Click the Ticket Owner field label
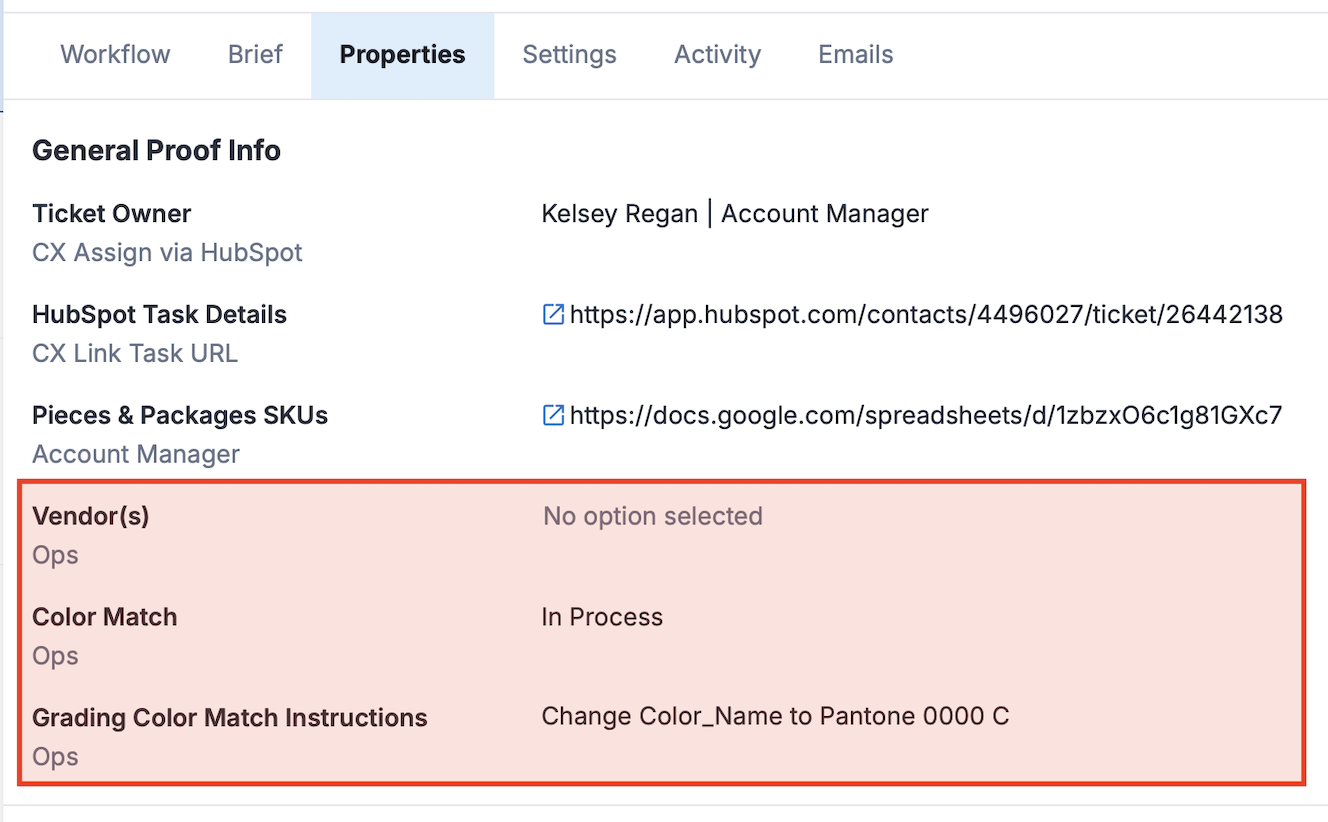The image size is (1328, 822). pyautogui.click(x=111, y=214)
